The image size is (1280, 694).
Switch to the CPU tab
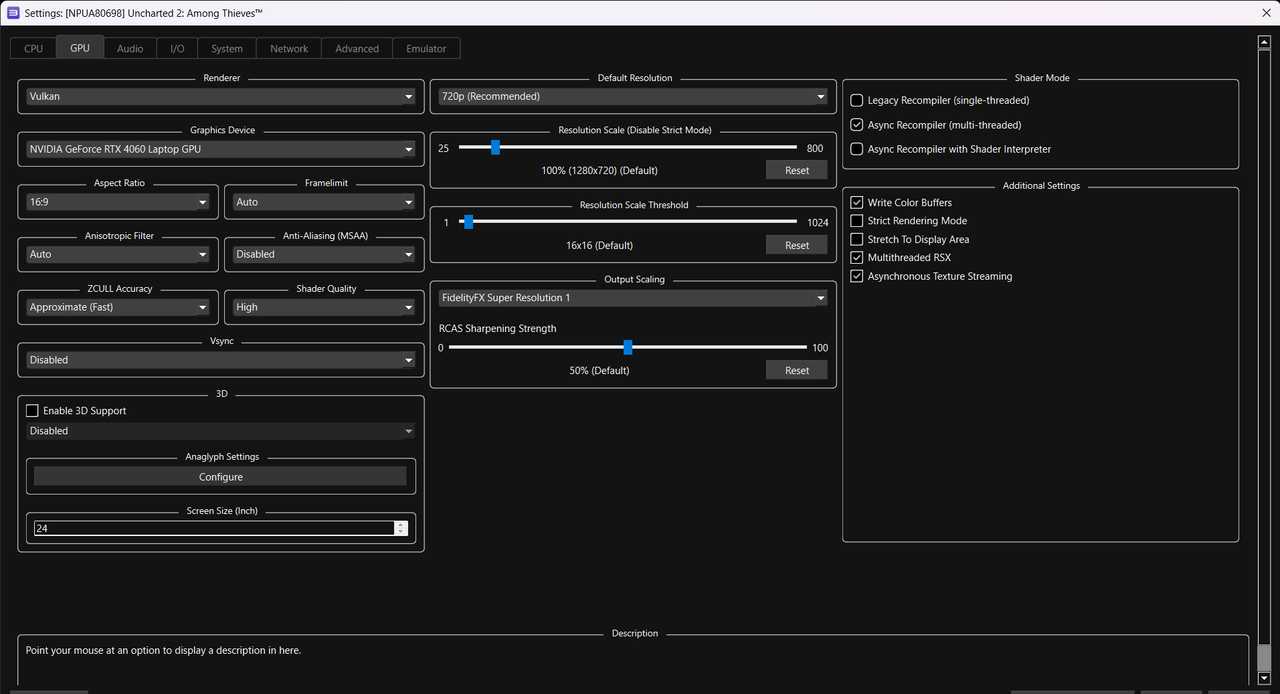click(x=34, y=48)
